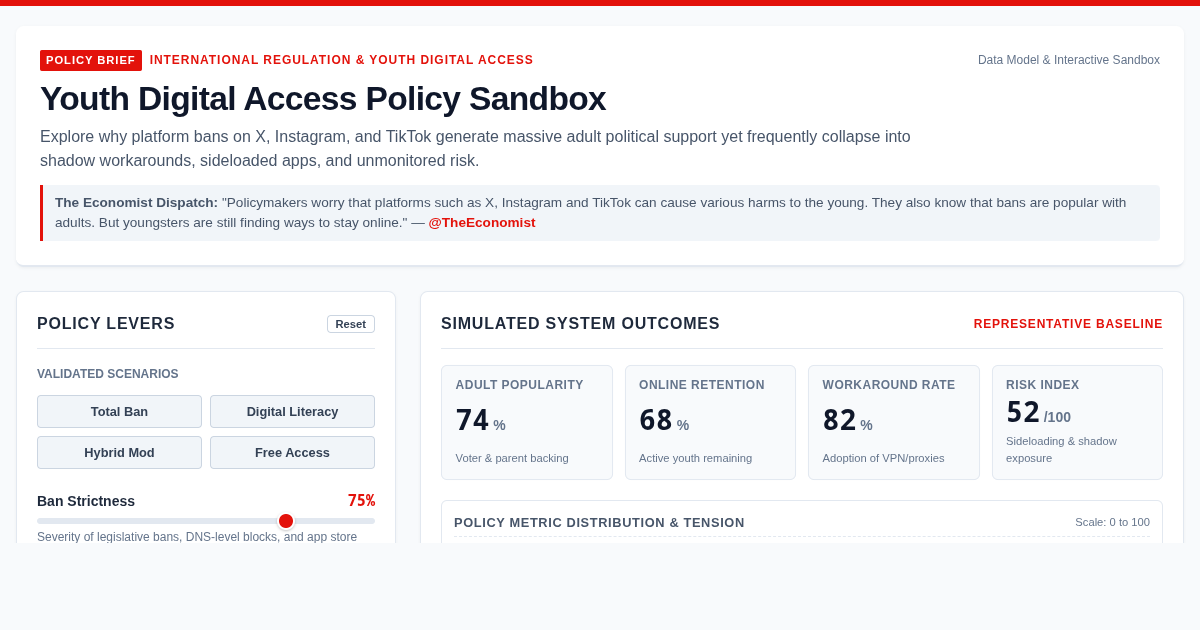Image resolution: width=1200 pixels, height=630 pixels.
Task: Click the 'Scale: 0 to 100' label
Action: (1112, 522)
